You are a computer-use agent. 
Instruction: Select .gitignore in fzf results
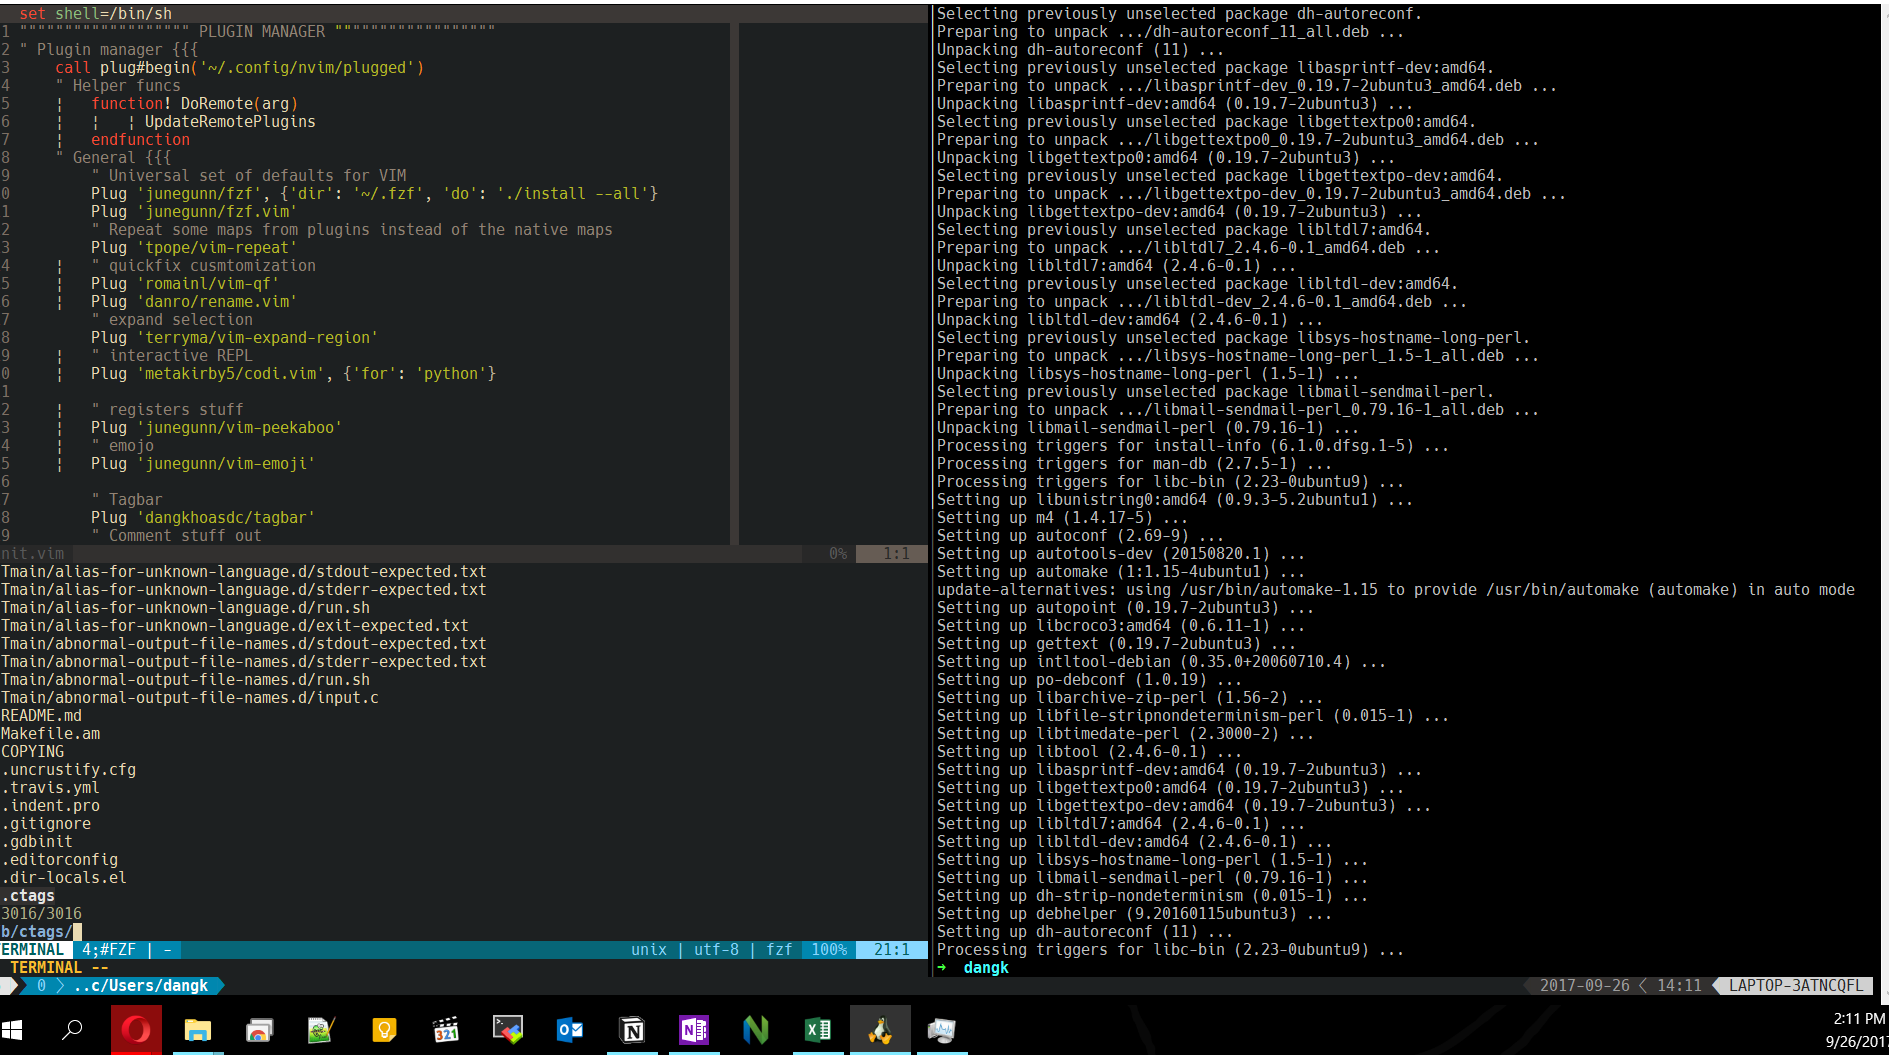point(46,824)
